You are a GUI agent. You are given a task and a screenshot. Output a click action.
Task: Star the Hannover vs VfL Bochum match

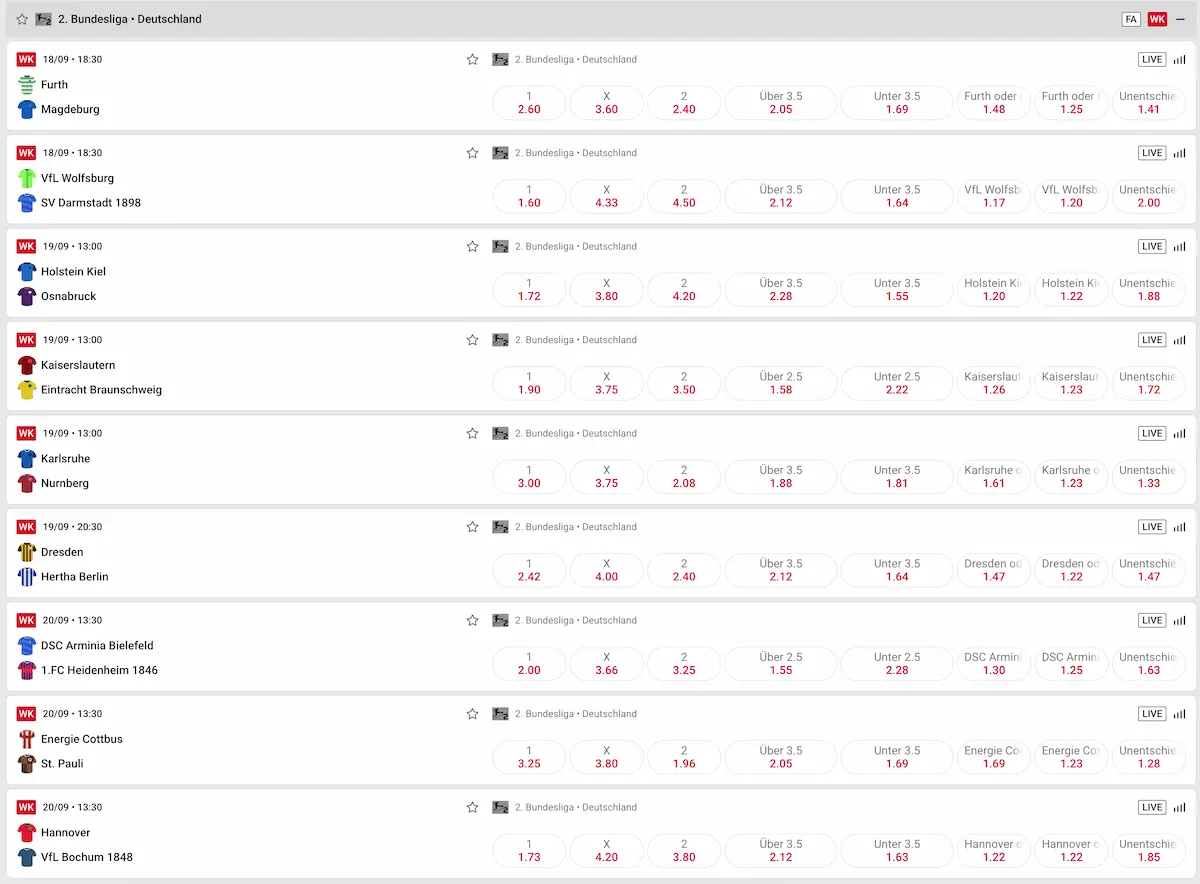tap(472, 807)
